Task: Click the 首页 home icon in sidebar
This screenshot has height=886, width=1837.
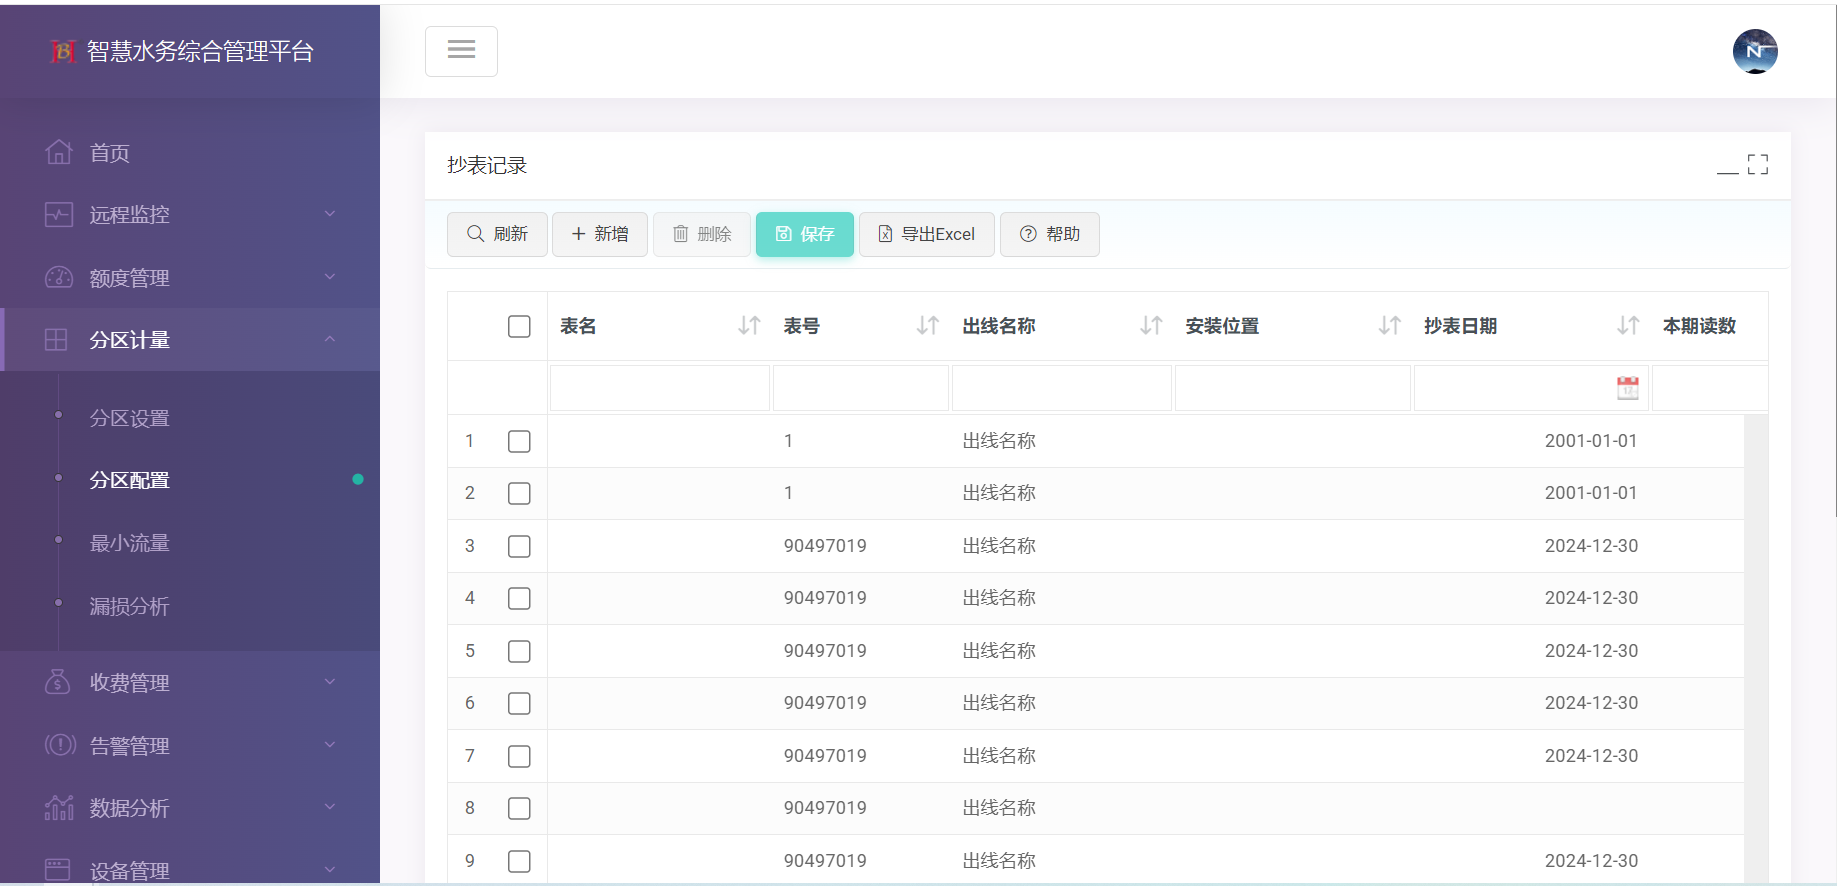Action: [59, 153]
